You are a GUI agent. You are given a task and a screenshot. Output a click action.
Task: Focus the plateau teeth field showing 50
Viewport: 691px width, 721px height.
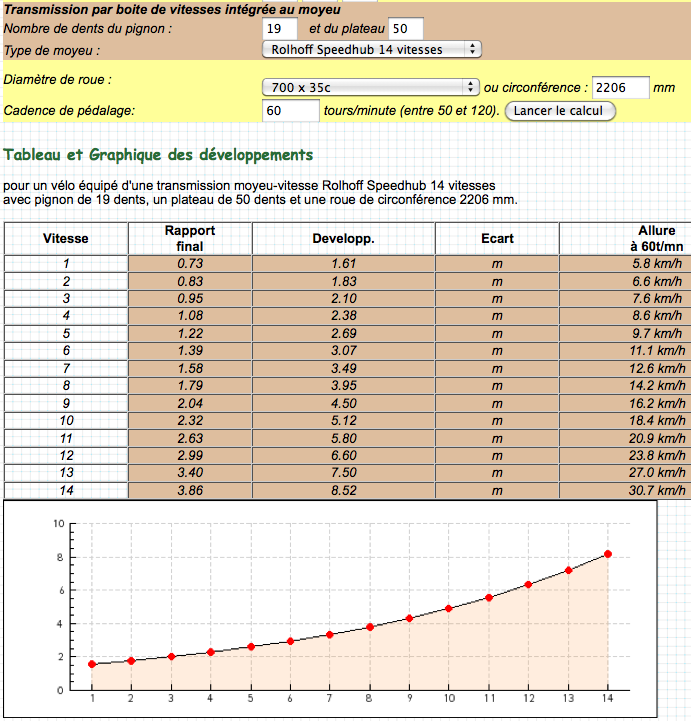tap(405, 29)
